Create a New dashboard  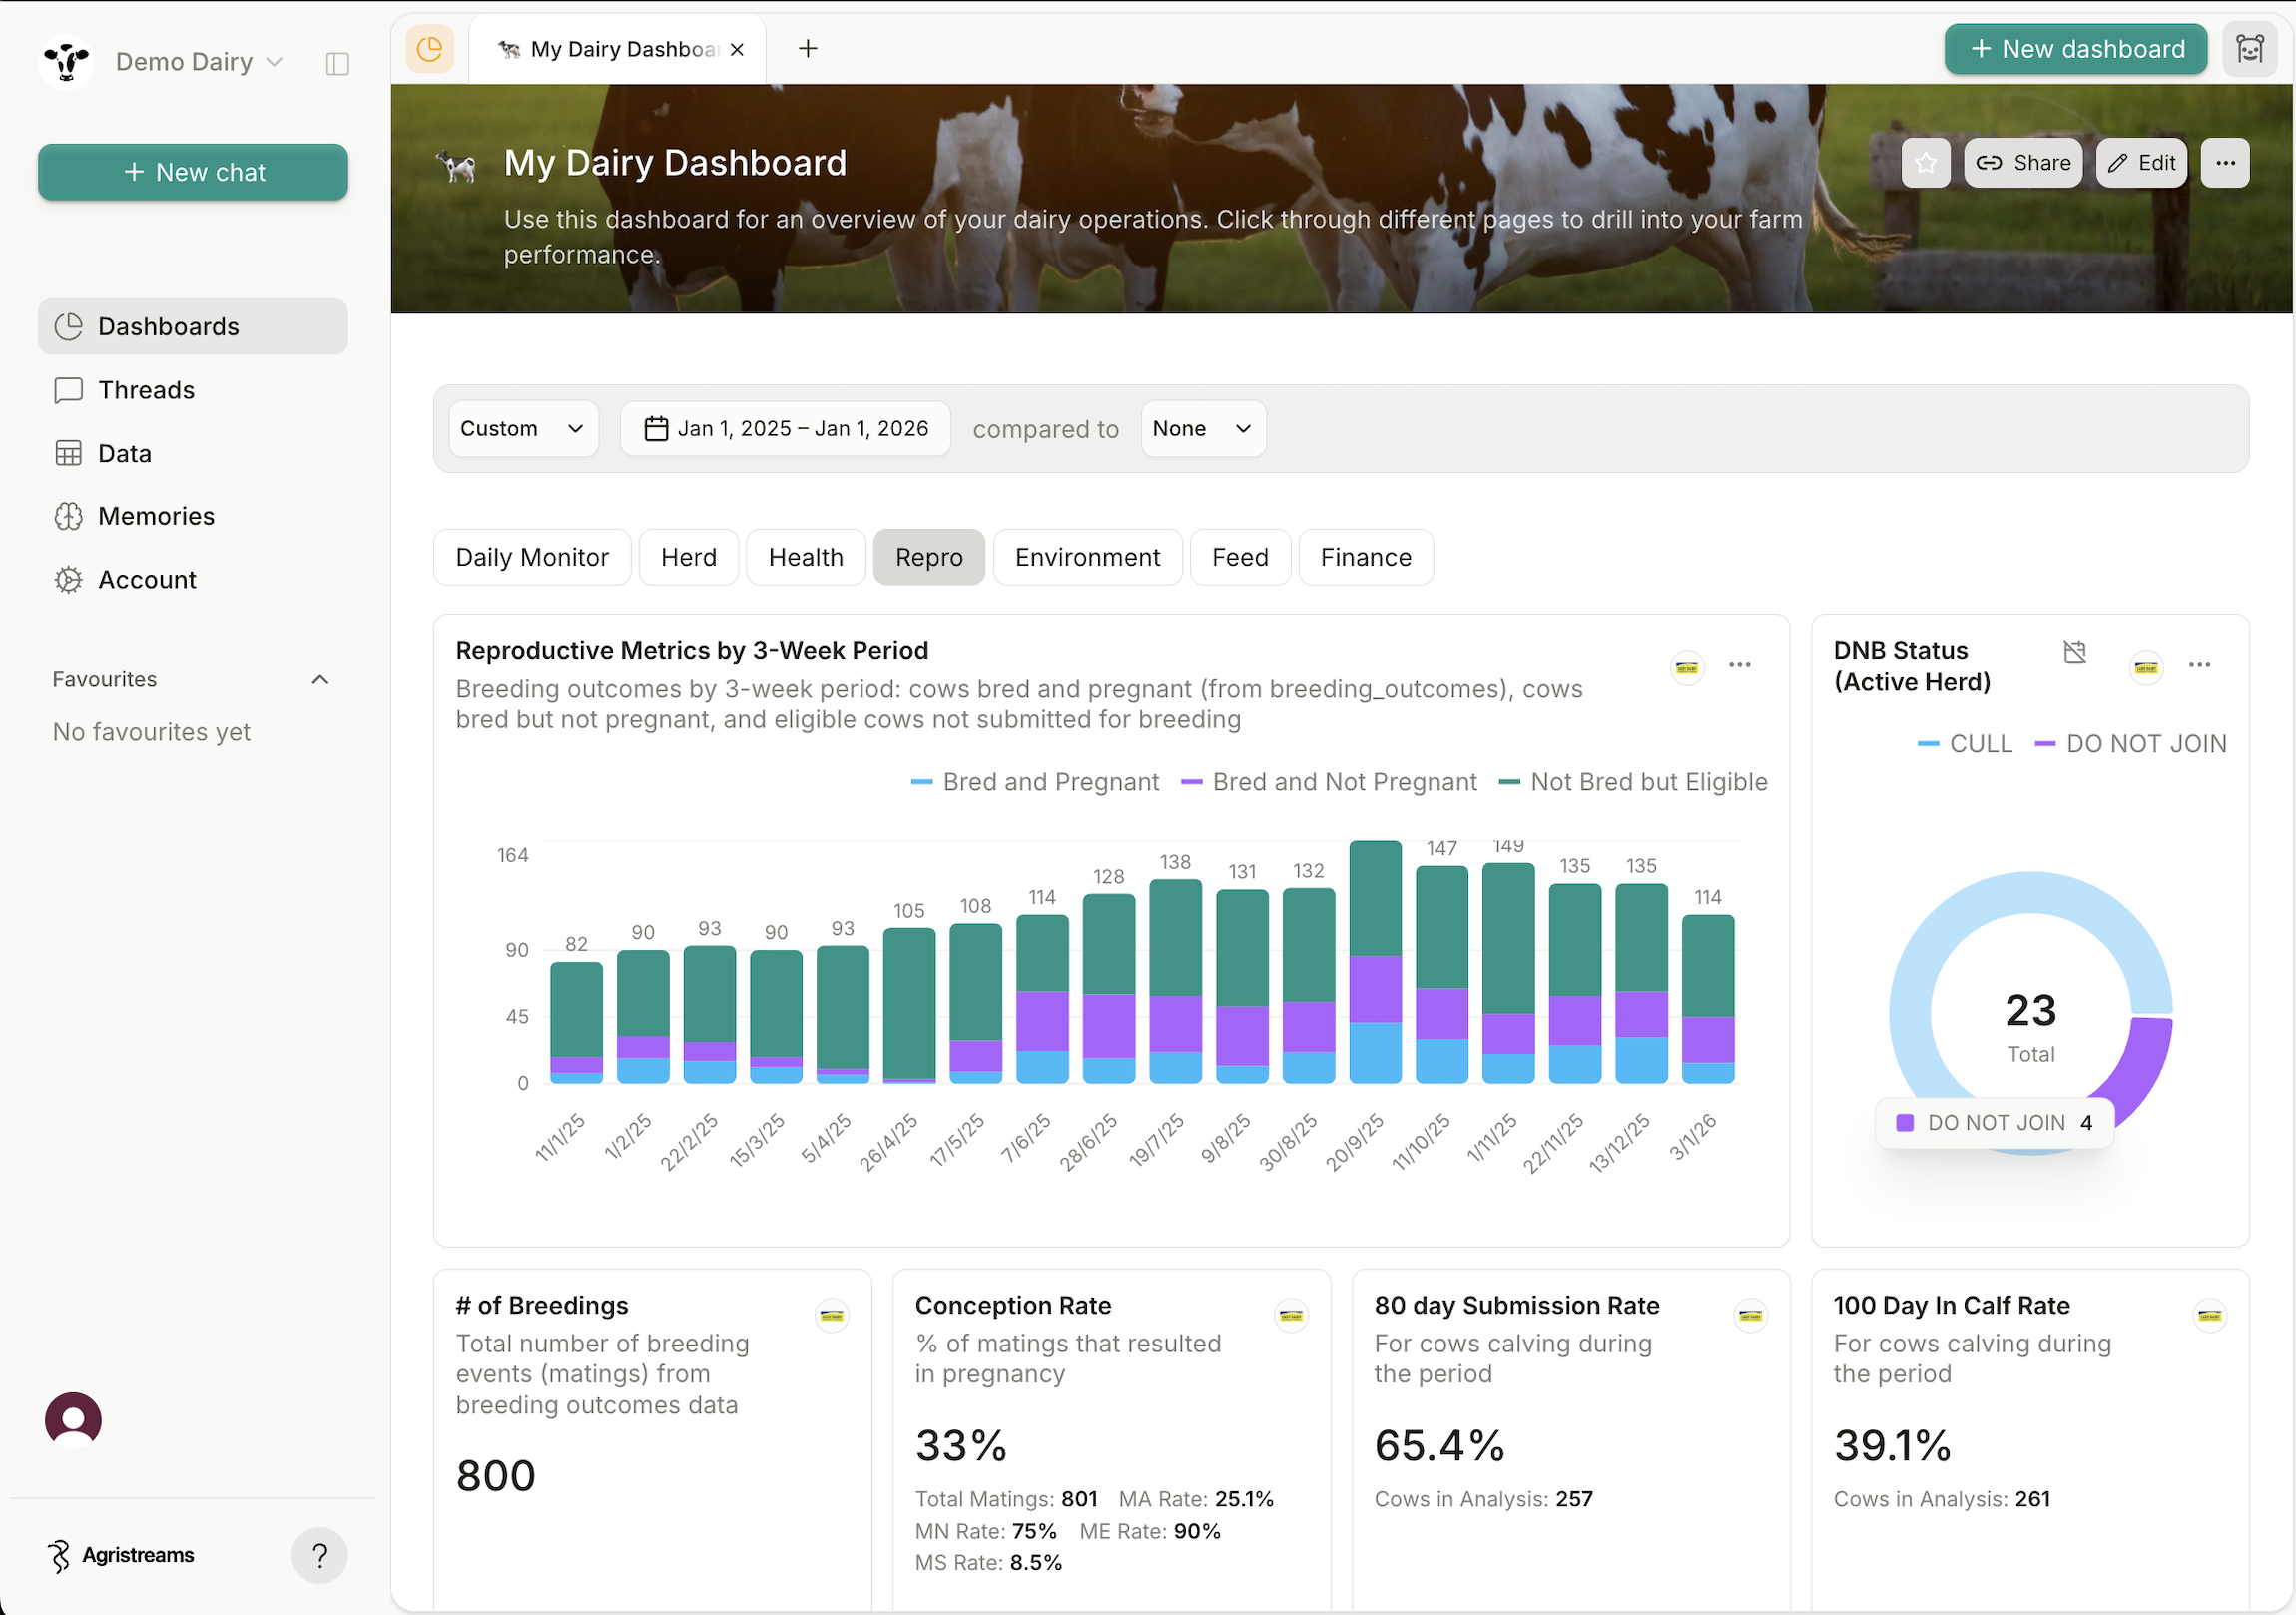2076,49
